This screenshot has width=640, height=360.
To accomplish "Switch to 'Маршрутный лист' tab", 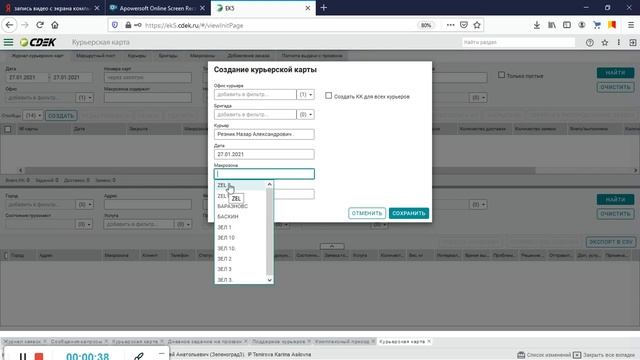I will click(96, 56).
